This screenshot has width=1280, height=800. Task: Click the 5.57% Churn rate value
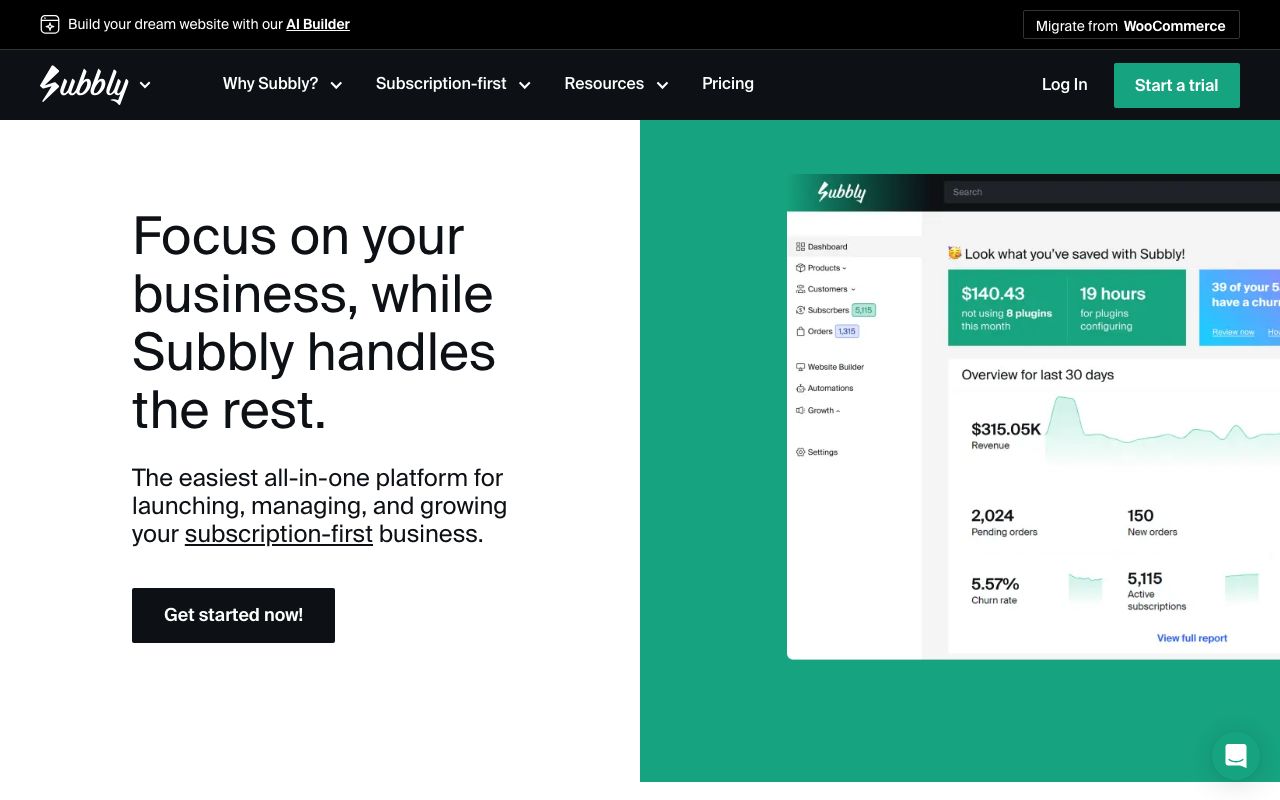(x=995, y=584)
